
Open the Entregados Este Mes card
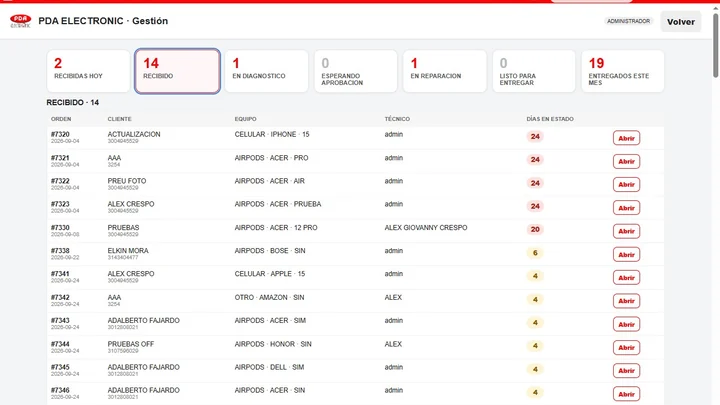(623, 71)
